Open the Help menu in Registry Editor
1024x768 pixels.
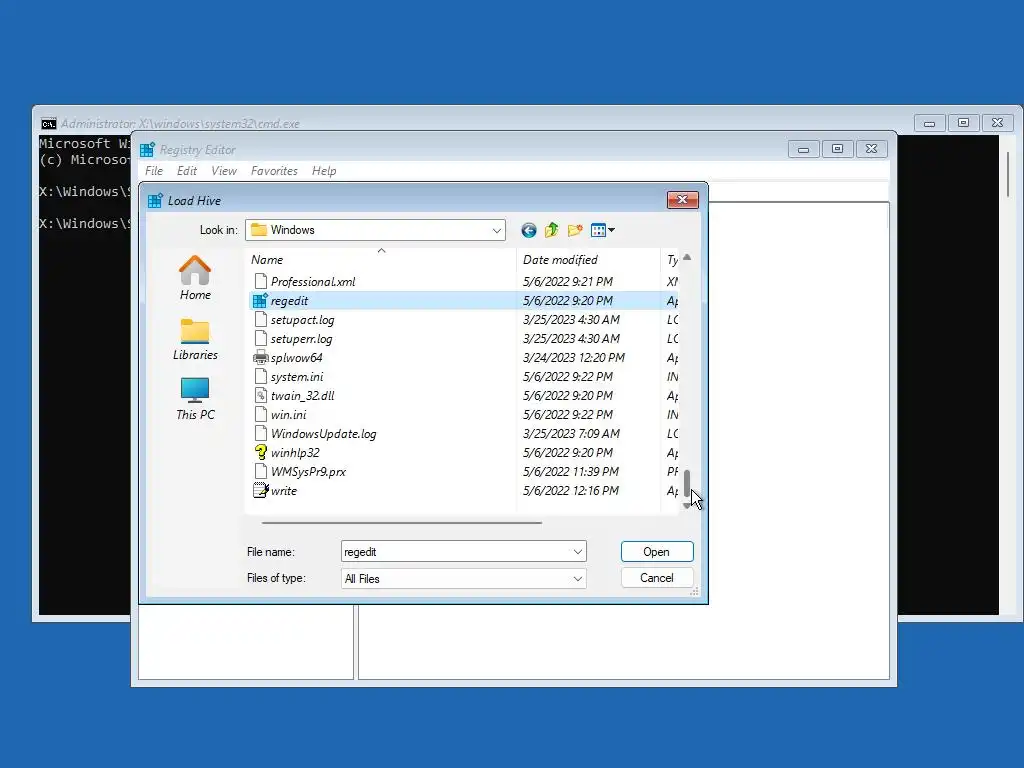(324, 171)
